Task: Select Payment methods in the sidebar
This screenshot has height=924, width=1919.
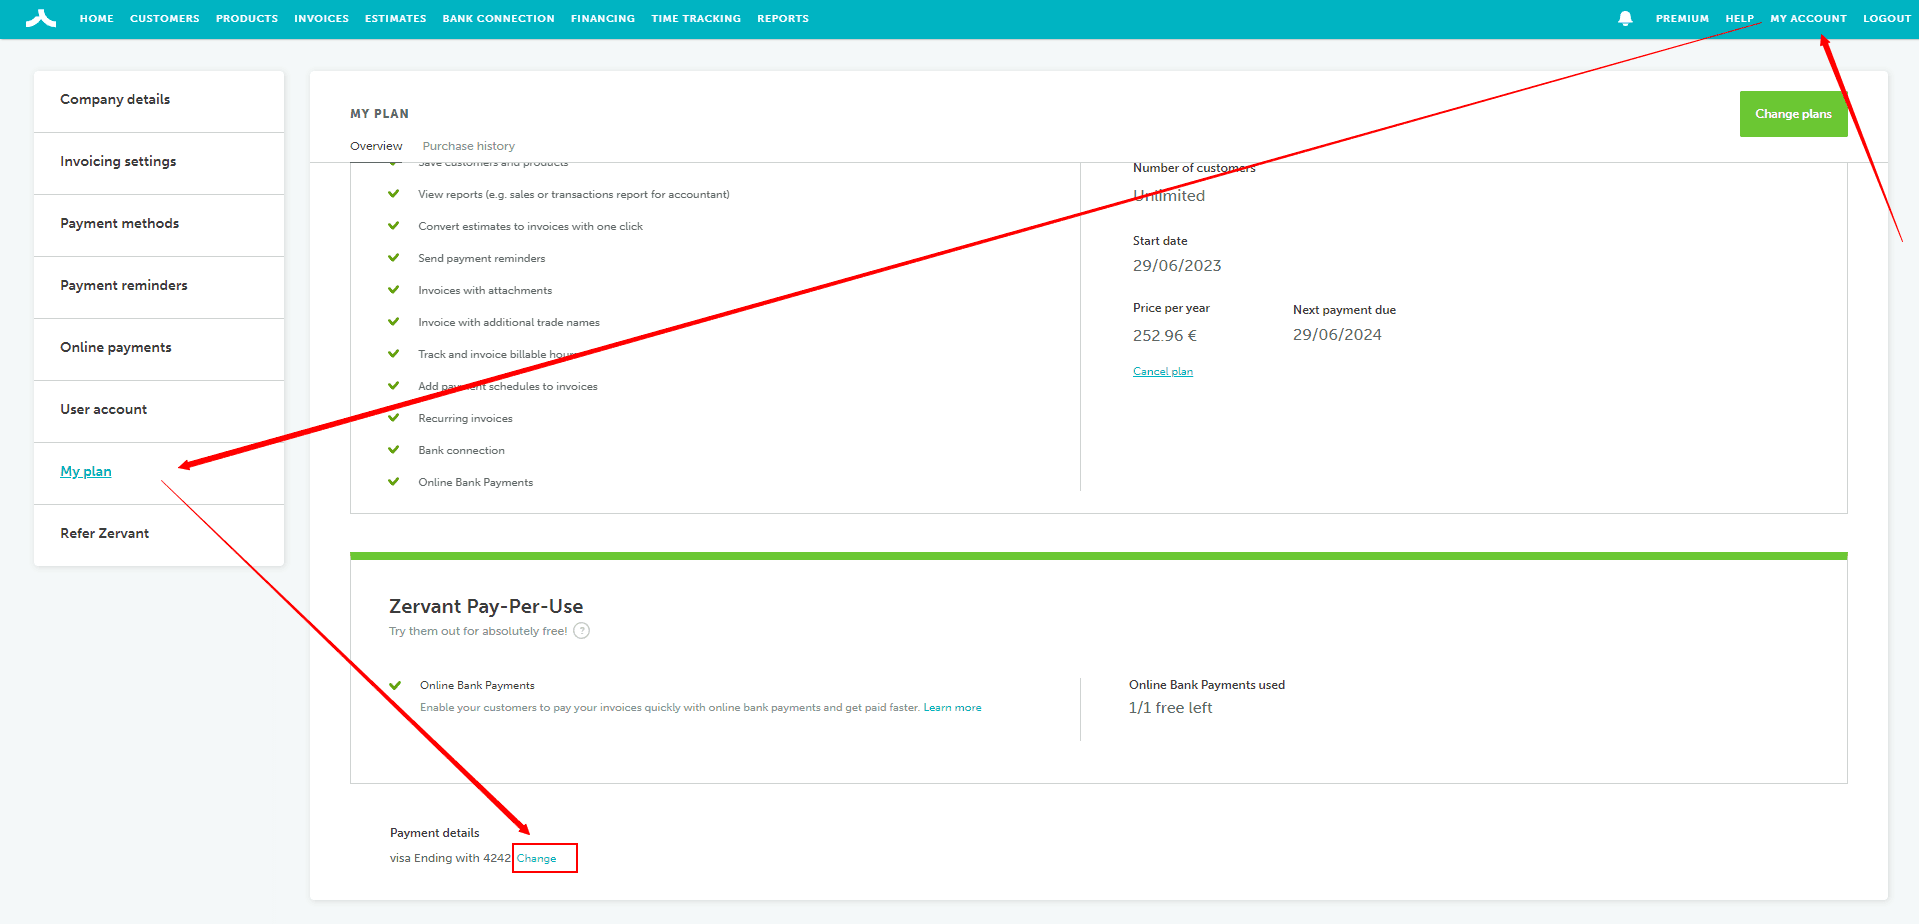Action: click(159, 224)
